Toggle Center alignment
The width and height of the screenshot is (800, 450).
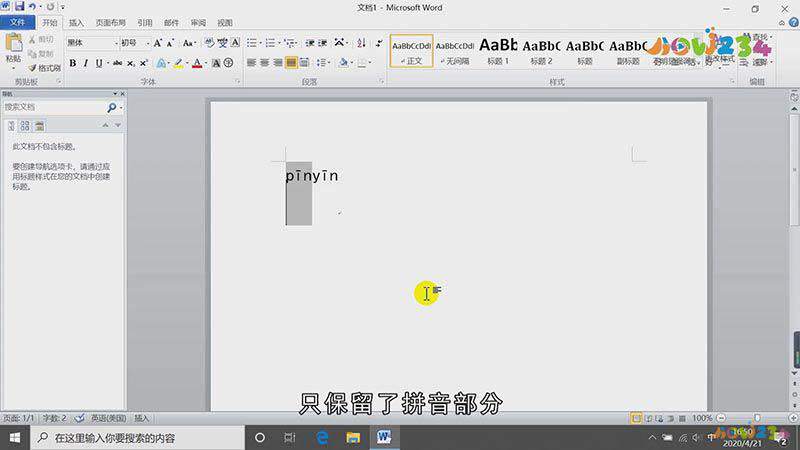click(265, 63)
